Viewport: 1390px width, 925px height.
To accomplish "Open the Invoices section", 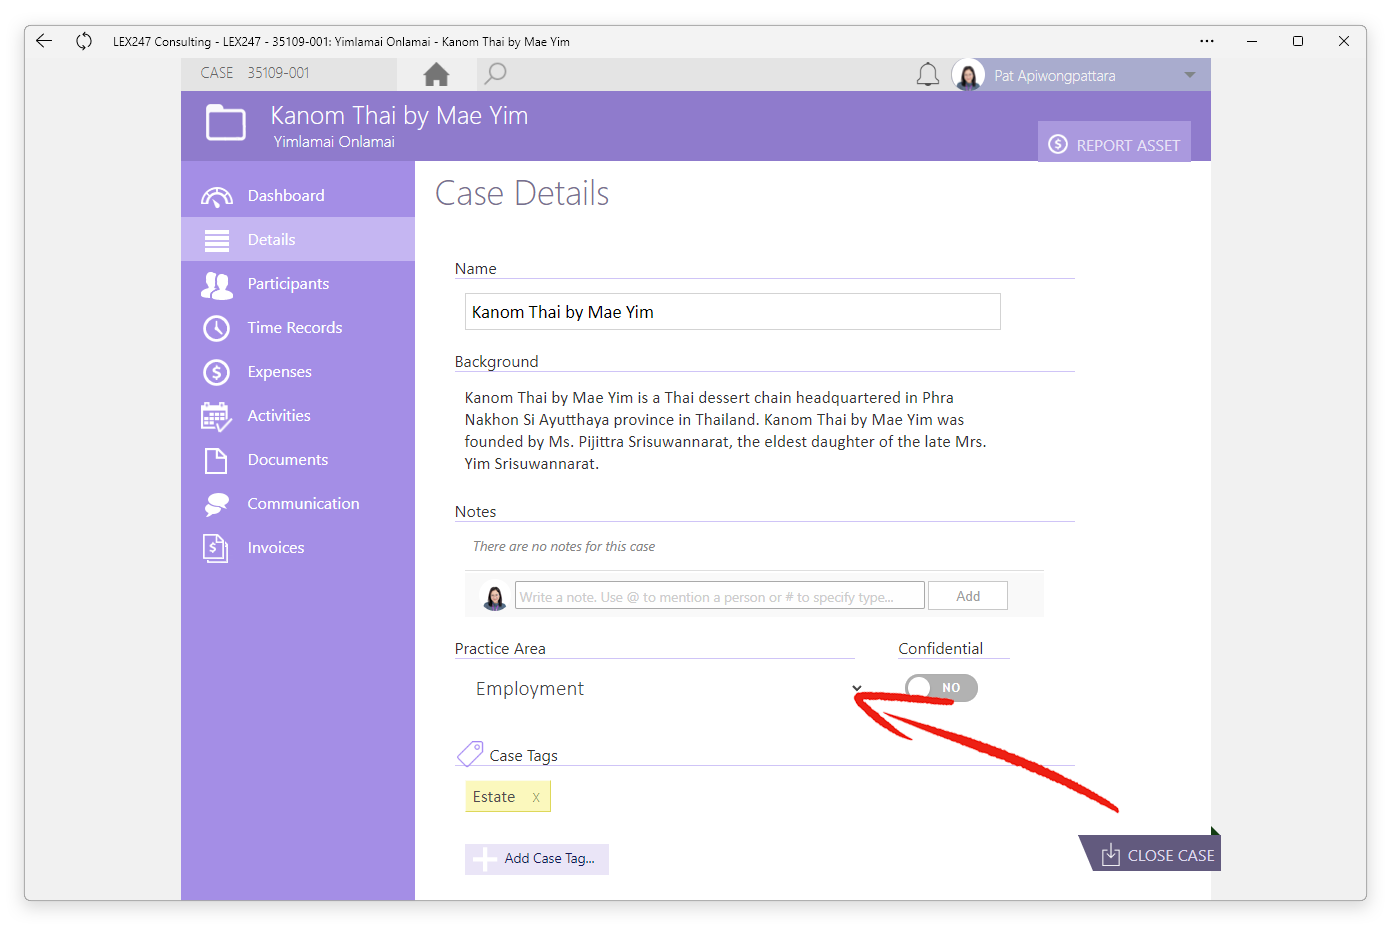I will click(x=298, y=547).
